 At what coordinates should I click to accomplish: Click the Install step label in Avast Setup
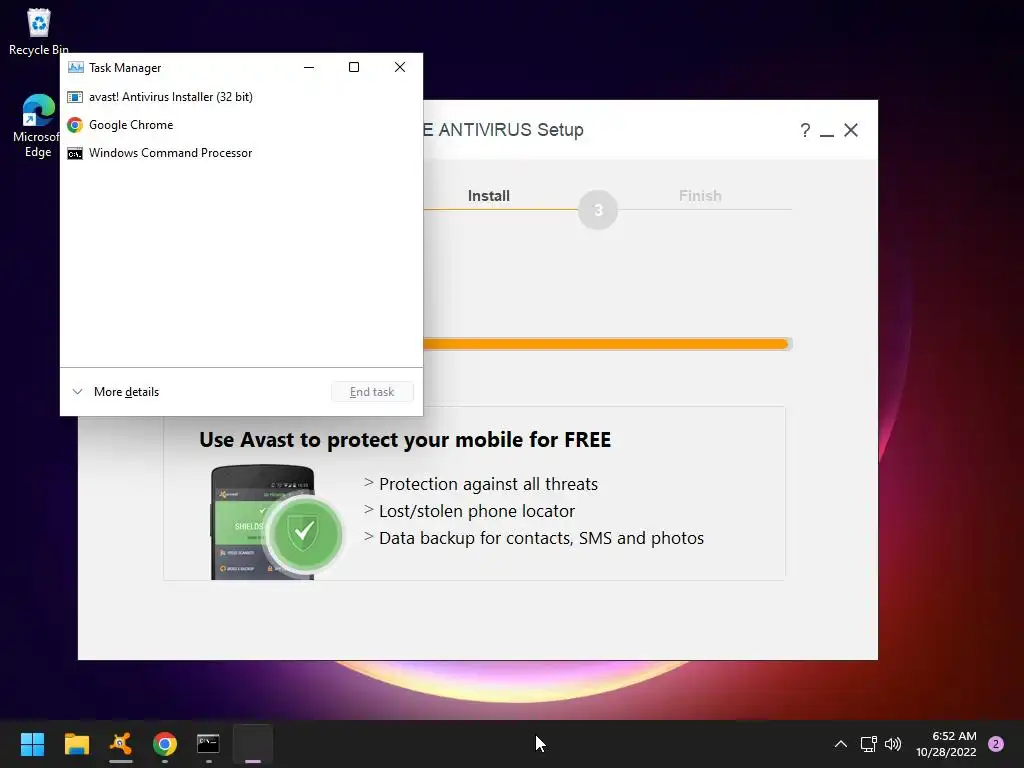[x=488, y=196]
